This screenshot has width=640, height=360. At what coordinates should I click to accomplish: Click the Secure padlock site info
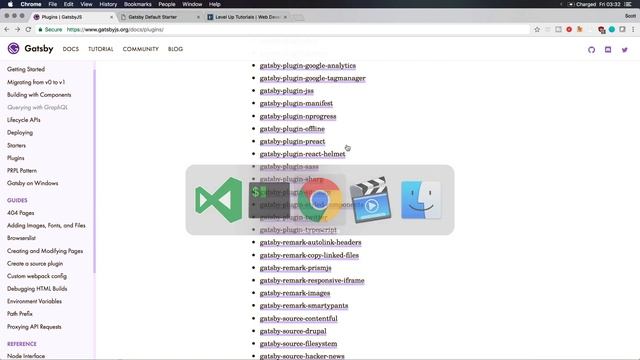(50, 29)
